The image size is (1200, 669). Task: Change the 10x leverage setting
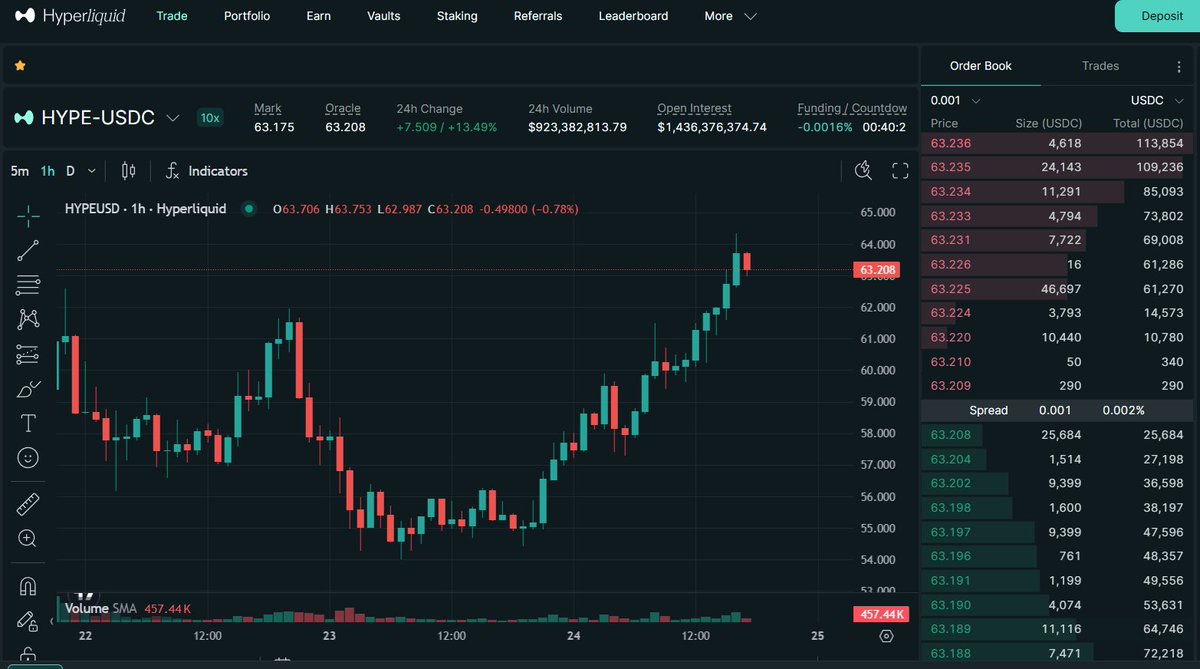coord(210,118)
